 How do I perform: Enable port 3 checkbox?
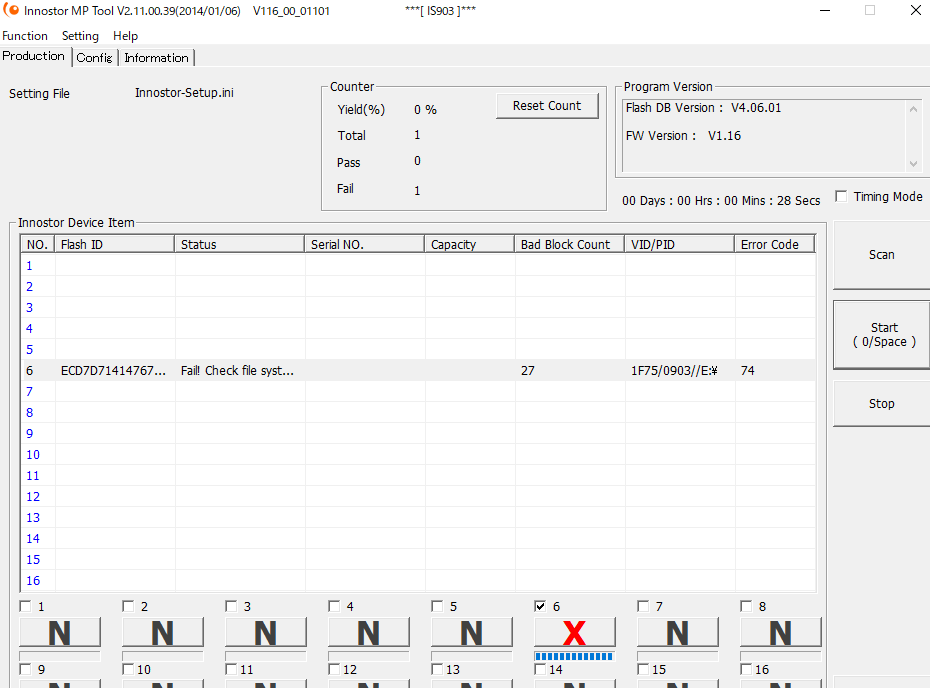pyautogui.click(x=231, y=606)
